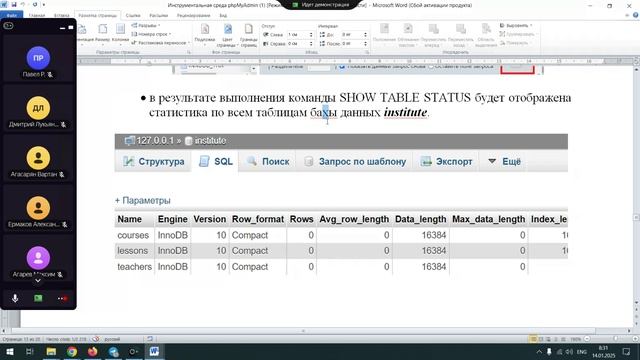Click the Отступ Слева indent field
The image size is (640, 360).
300,34
